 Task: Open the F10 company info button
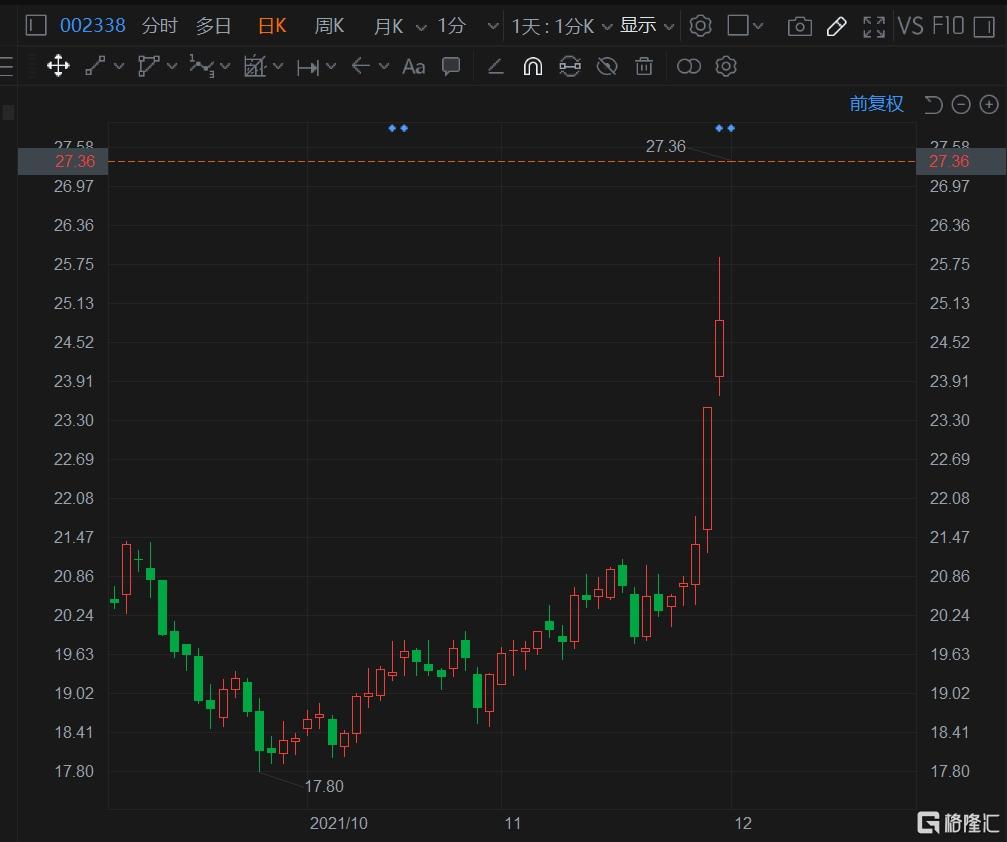(948, 26)
